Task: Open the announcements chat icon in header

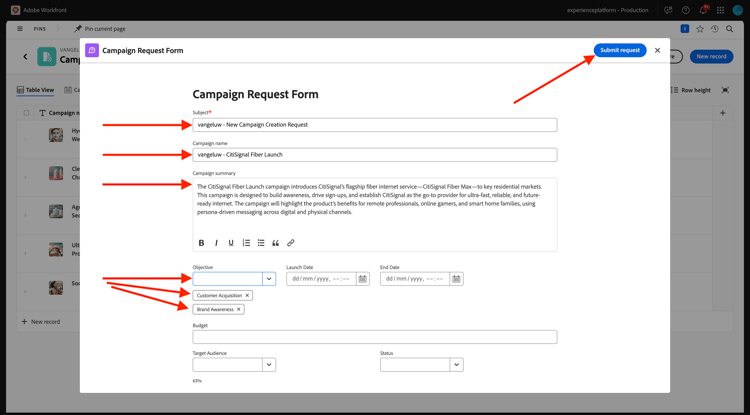Action: tap(668, 10)
